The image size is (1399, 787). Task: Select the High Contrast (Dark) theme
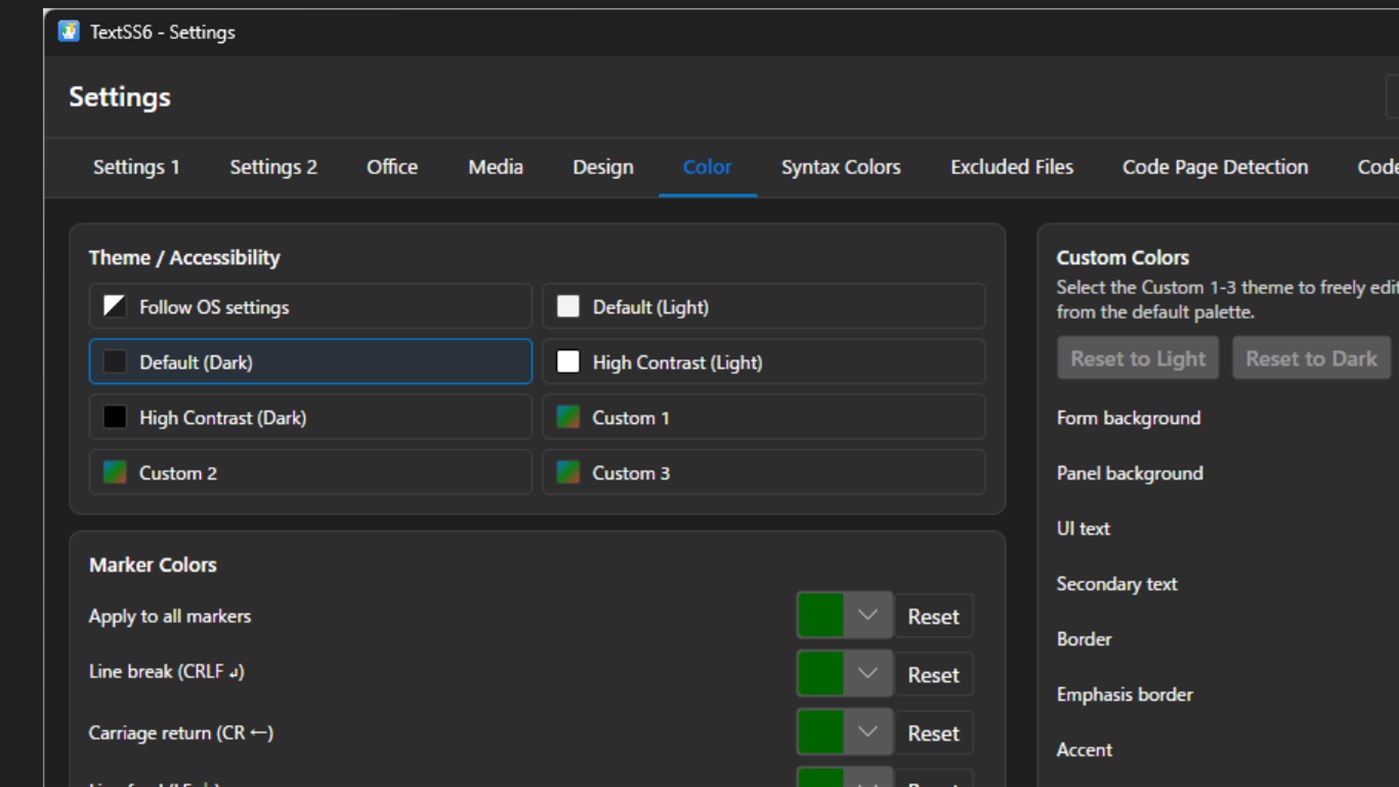point(310,417)
